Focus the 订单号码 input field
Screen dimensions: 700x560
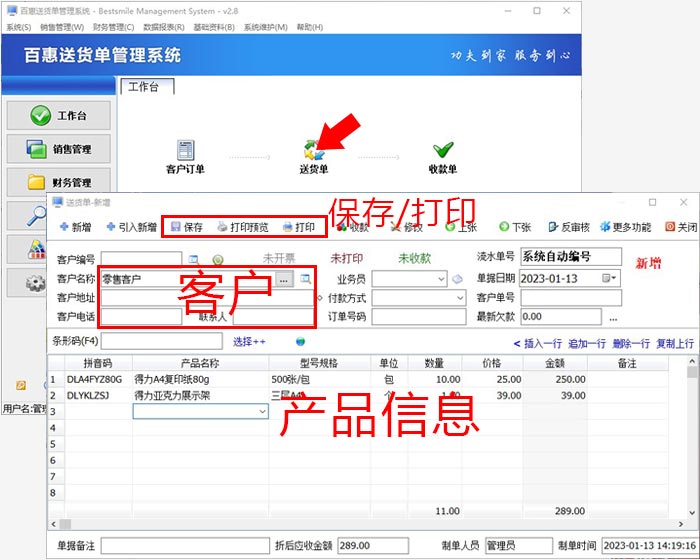419,317
